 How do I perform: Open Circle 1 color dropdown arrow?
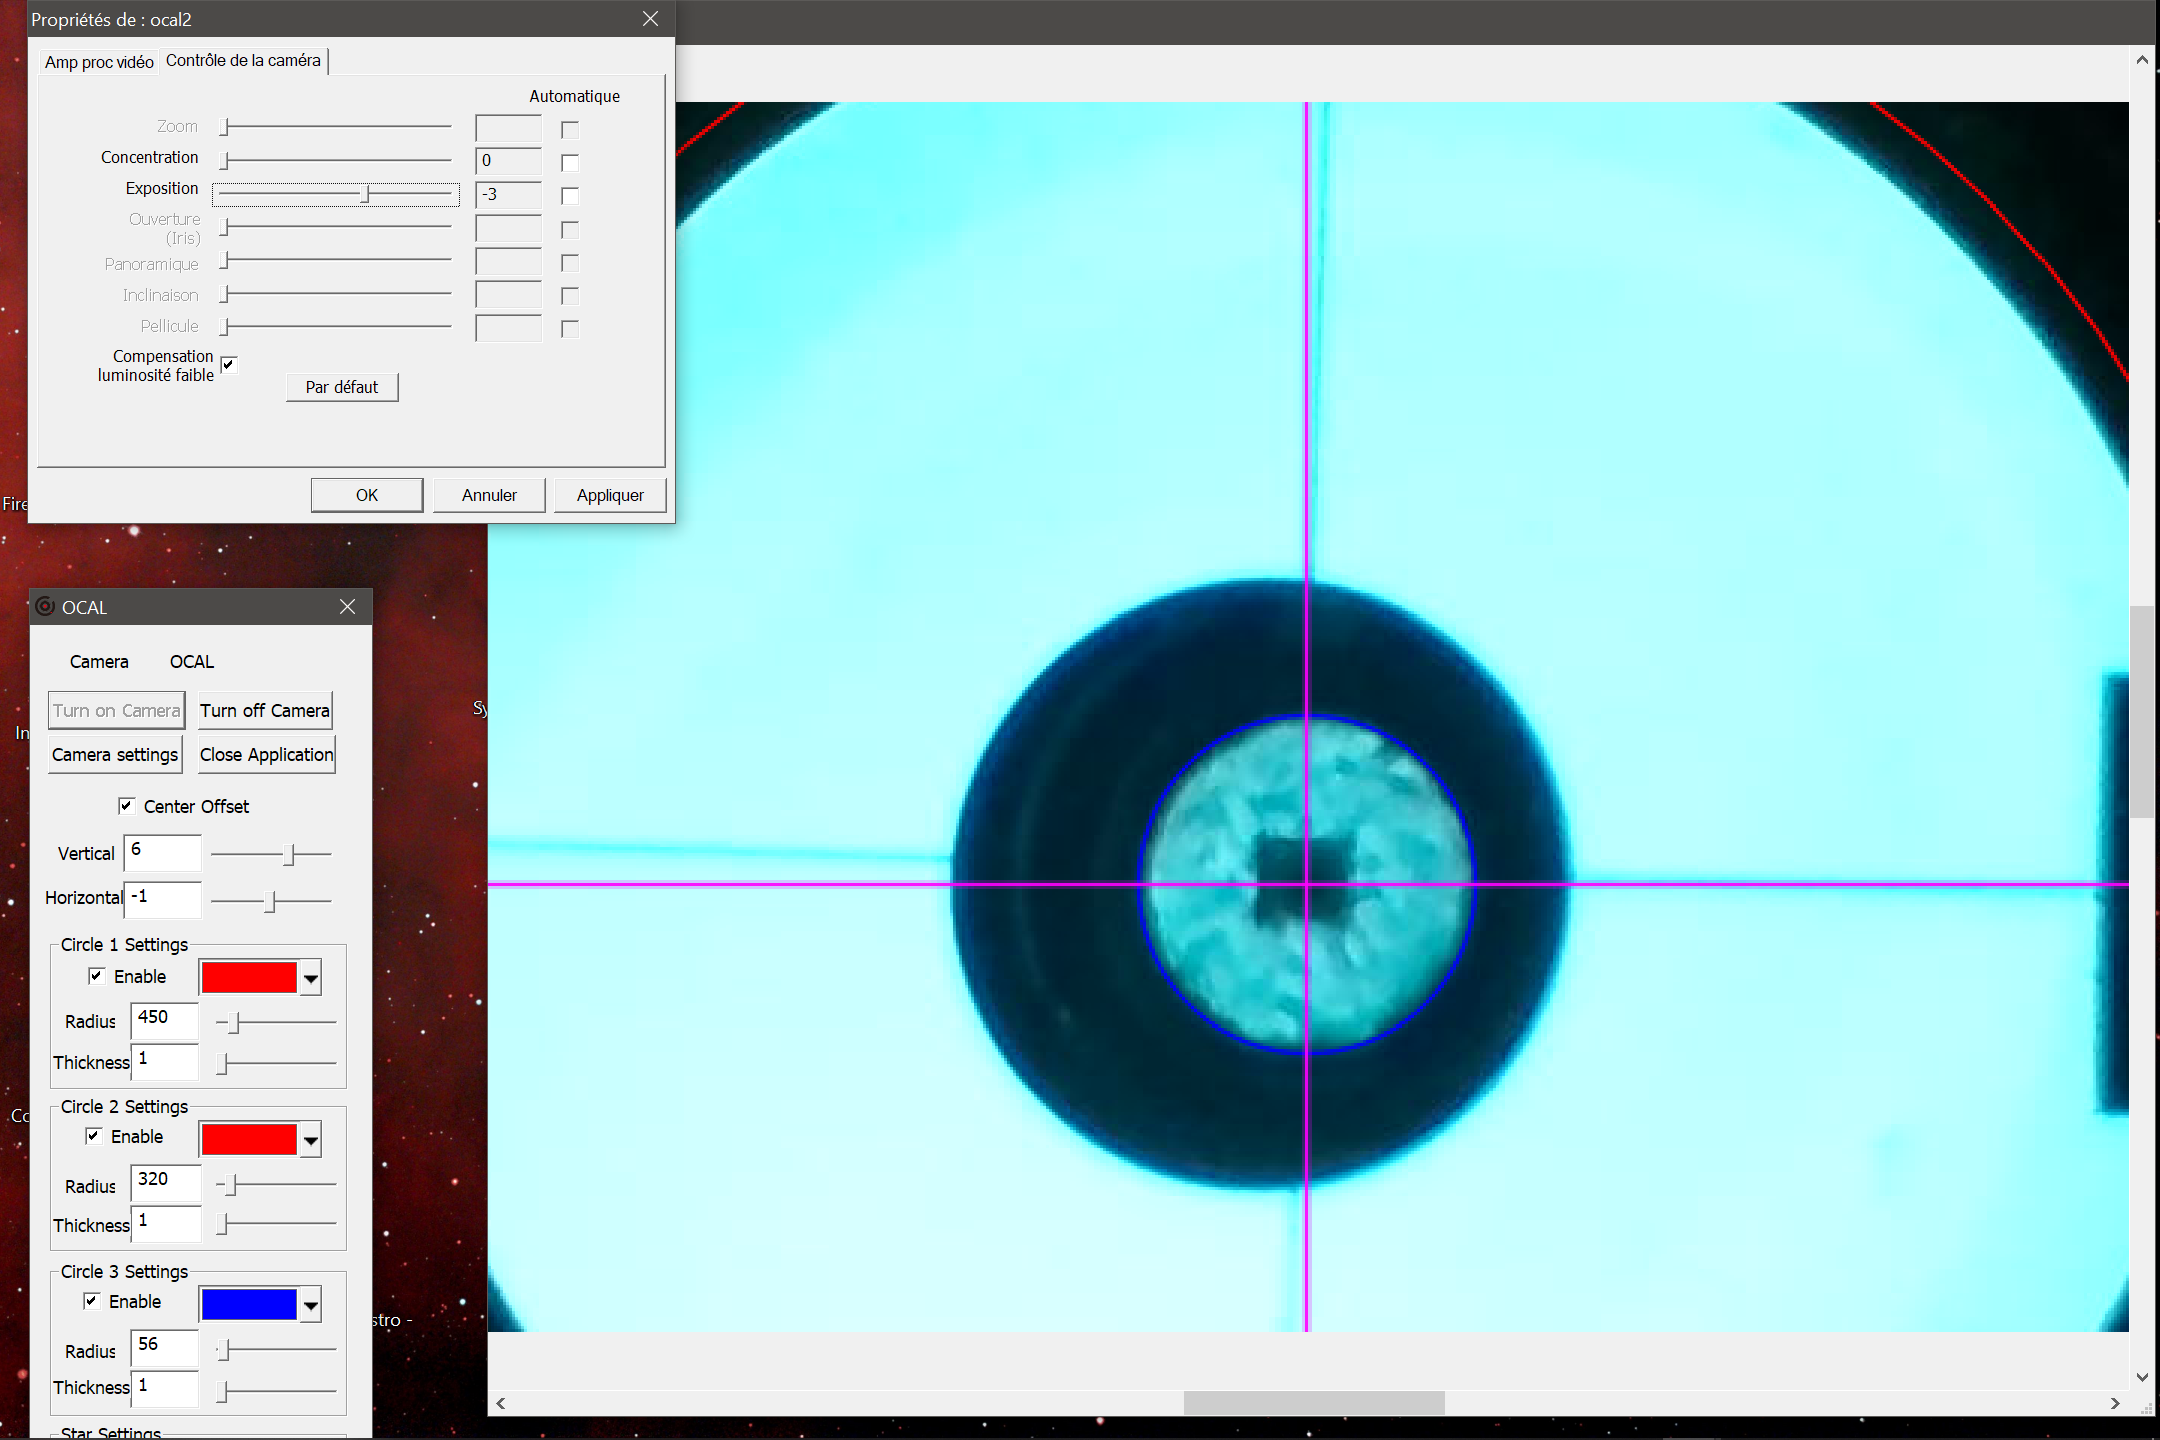click(311, 978)
